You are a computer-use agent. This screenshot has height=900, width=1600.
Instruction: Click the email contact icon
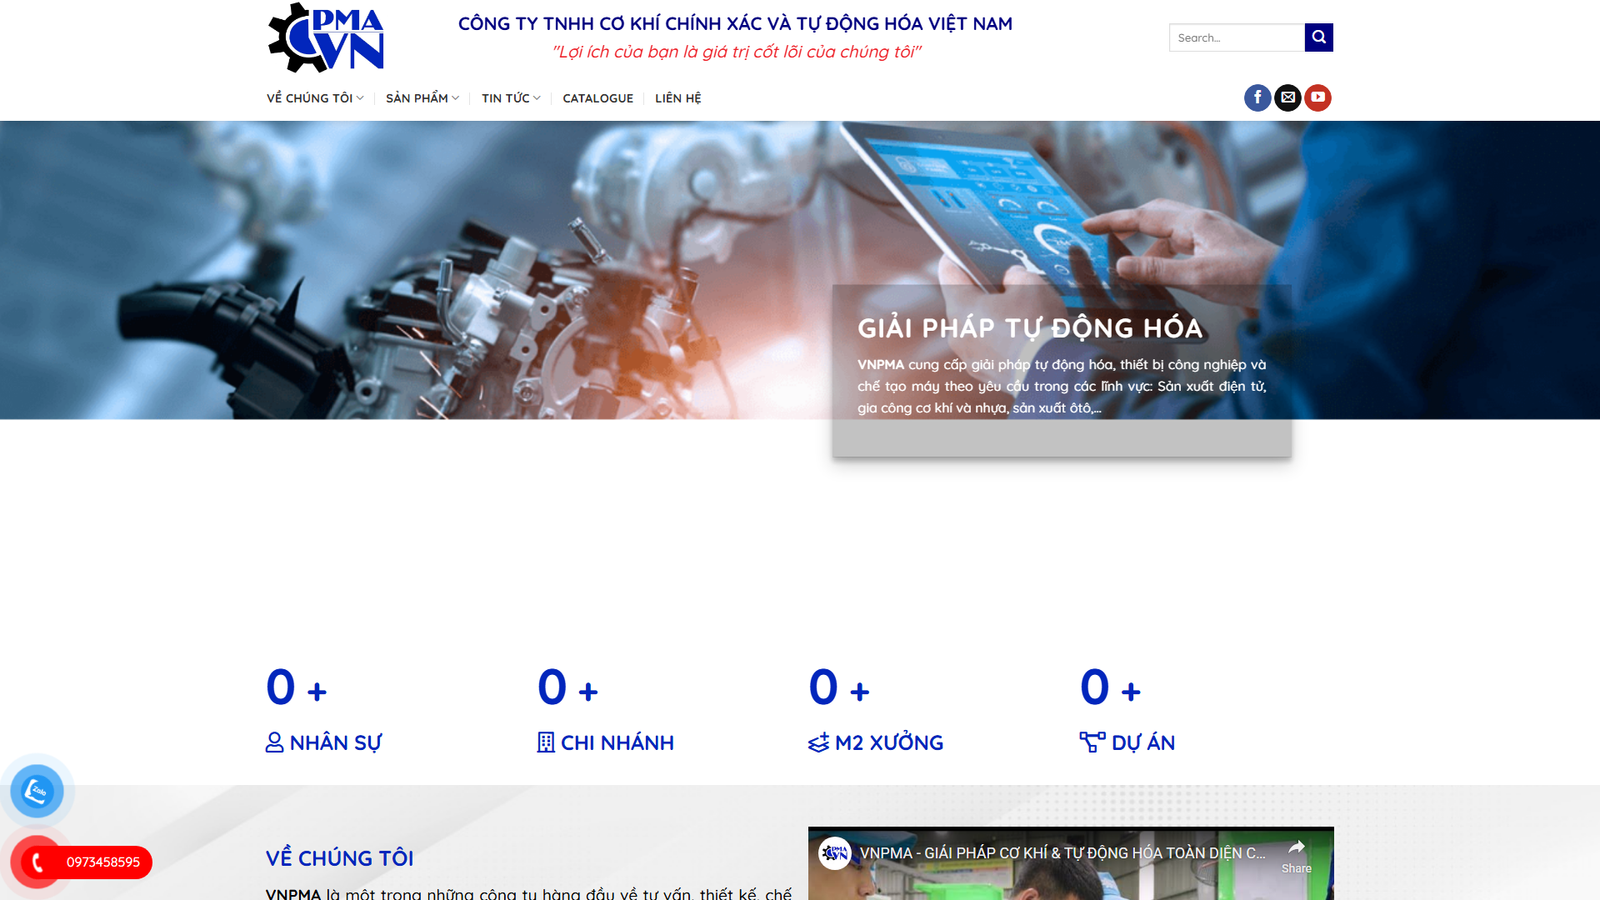[x=1288, y=97]
